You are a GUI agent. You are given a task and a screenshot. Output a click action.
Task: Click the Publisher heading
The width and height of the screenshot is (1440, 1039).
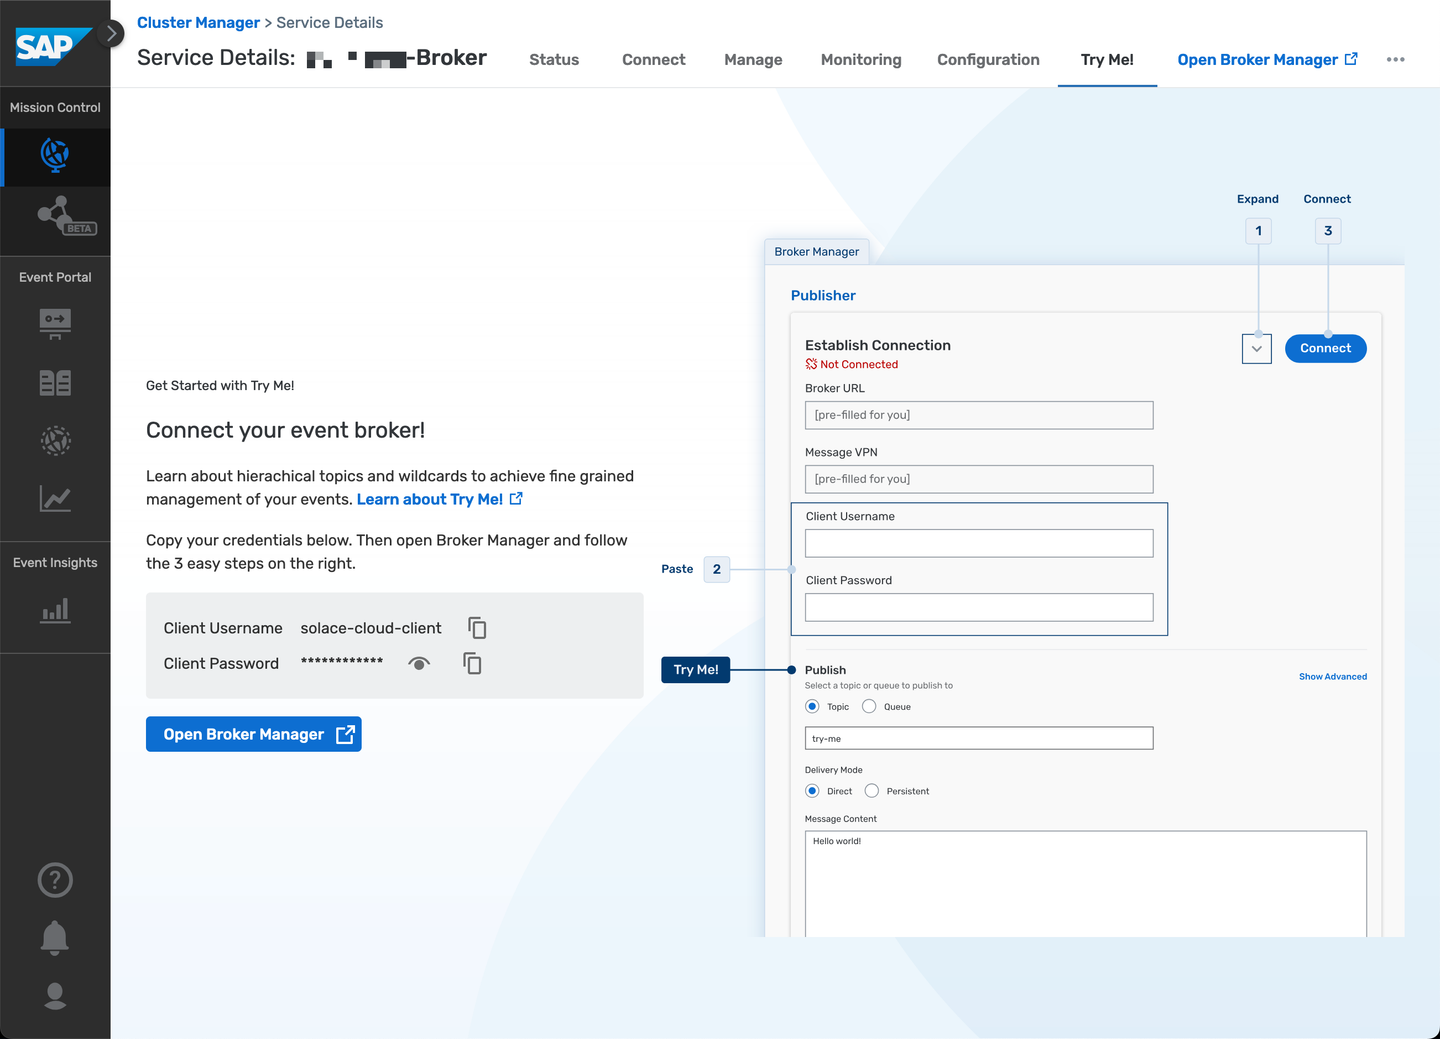823,296
